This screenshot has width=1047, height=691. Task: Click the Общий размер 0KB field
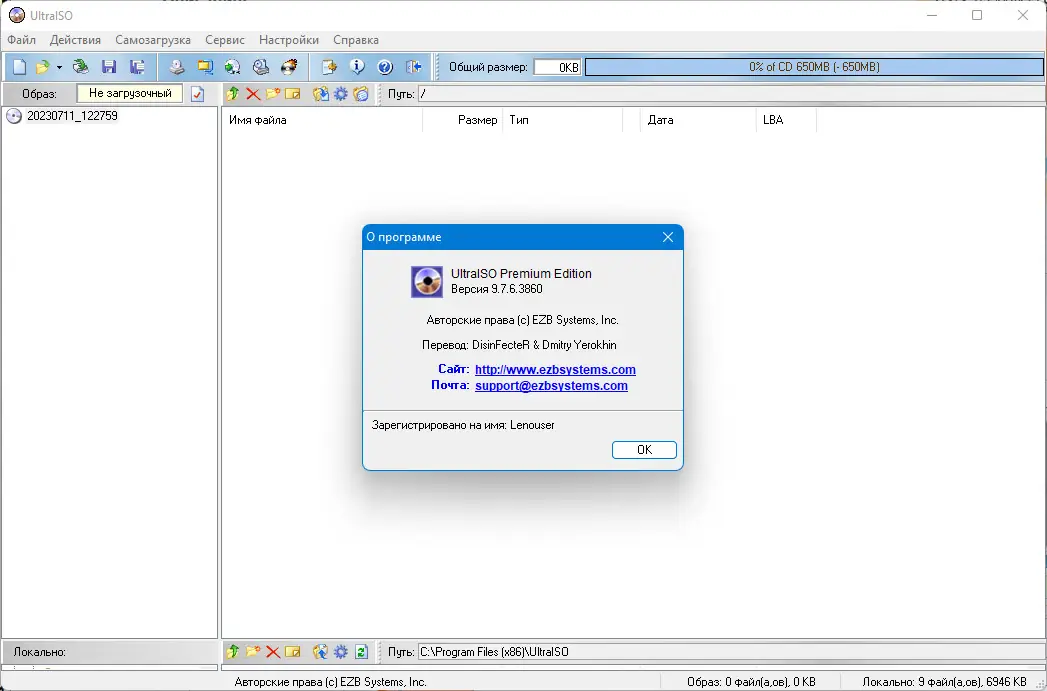click(557, 67)
